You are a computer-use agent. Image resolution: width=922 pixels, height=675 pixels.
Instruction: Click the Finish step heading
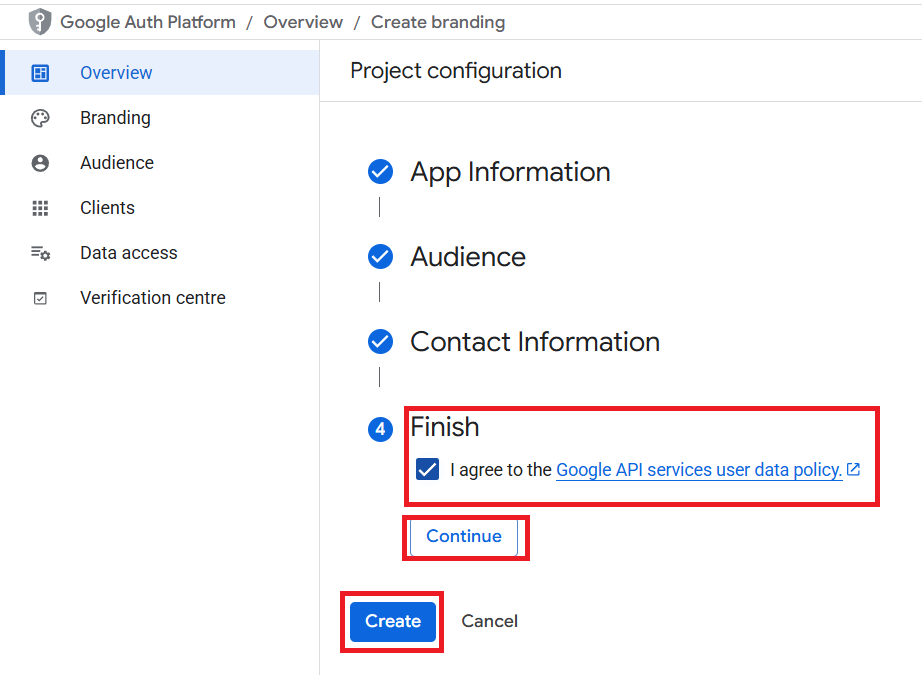445,427
